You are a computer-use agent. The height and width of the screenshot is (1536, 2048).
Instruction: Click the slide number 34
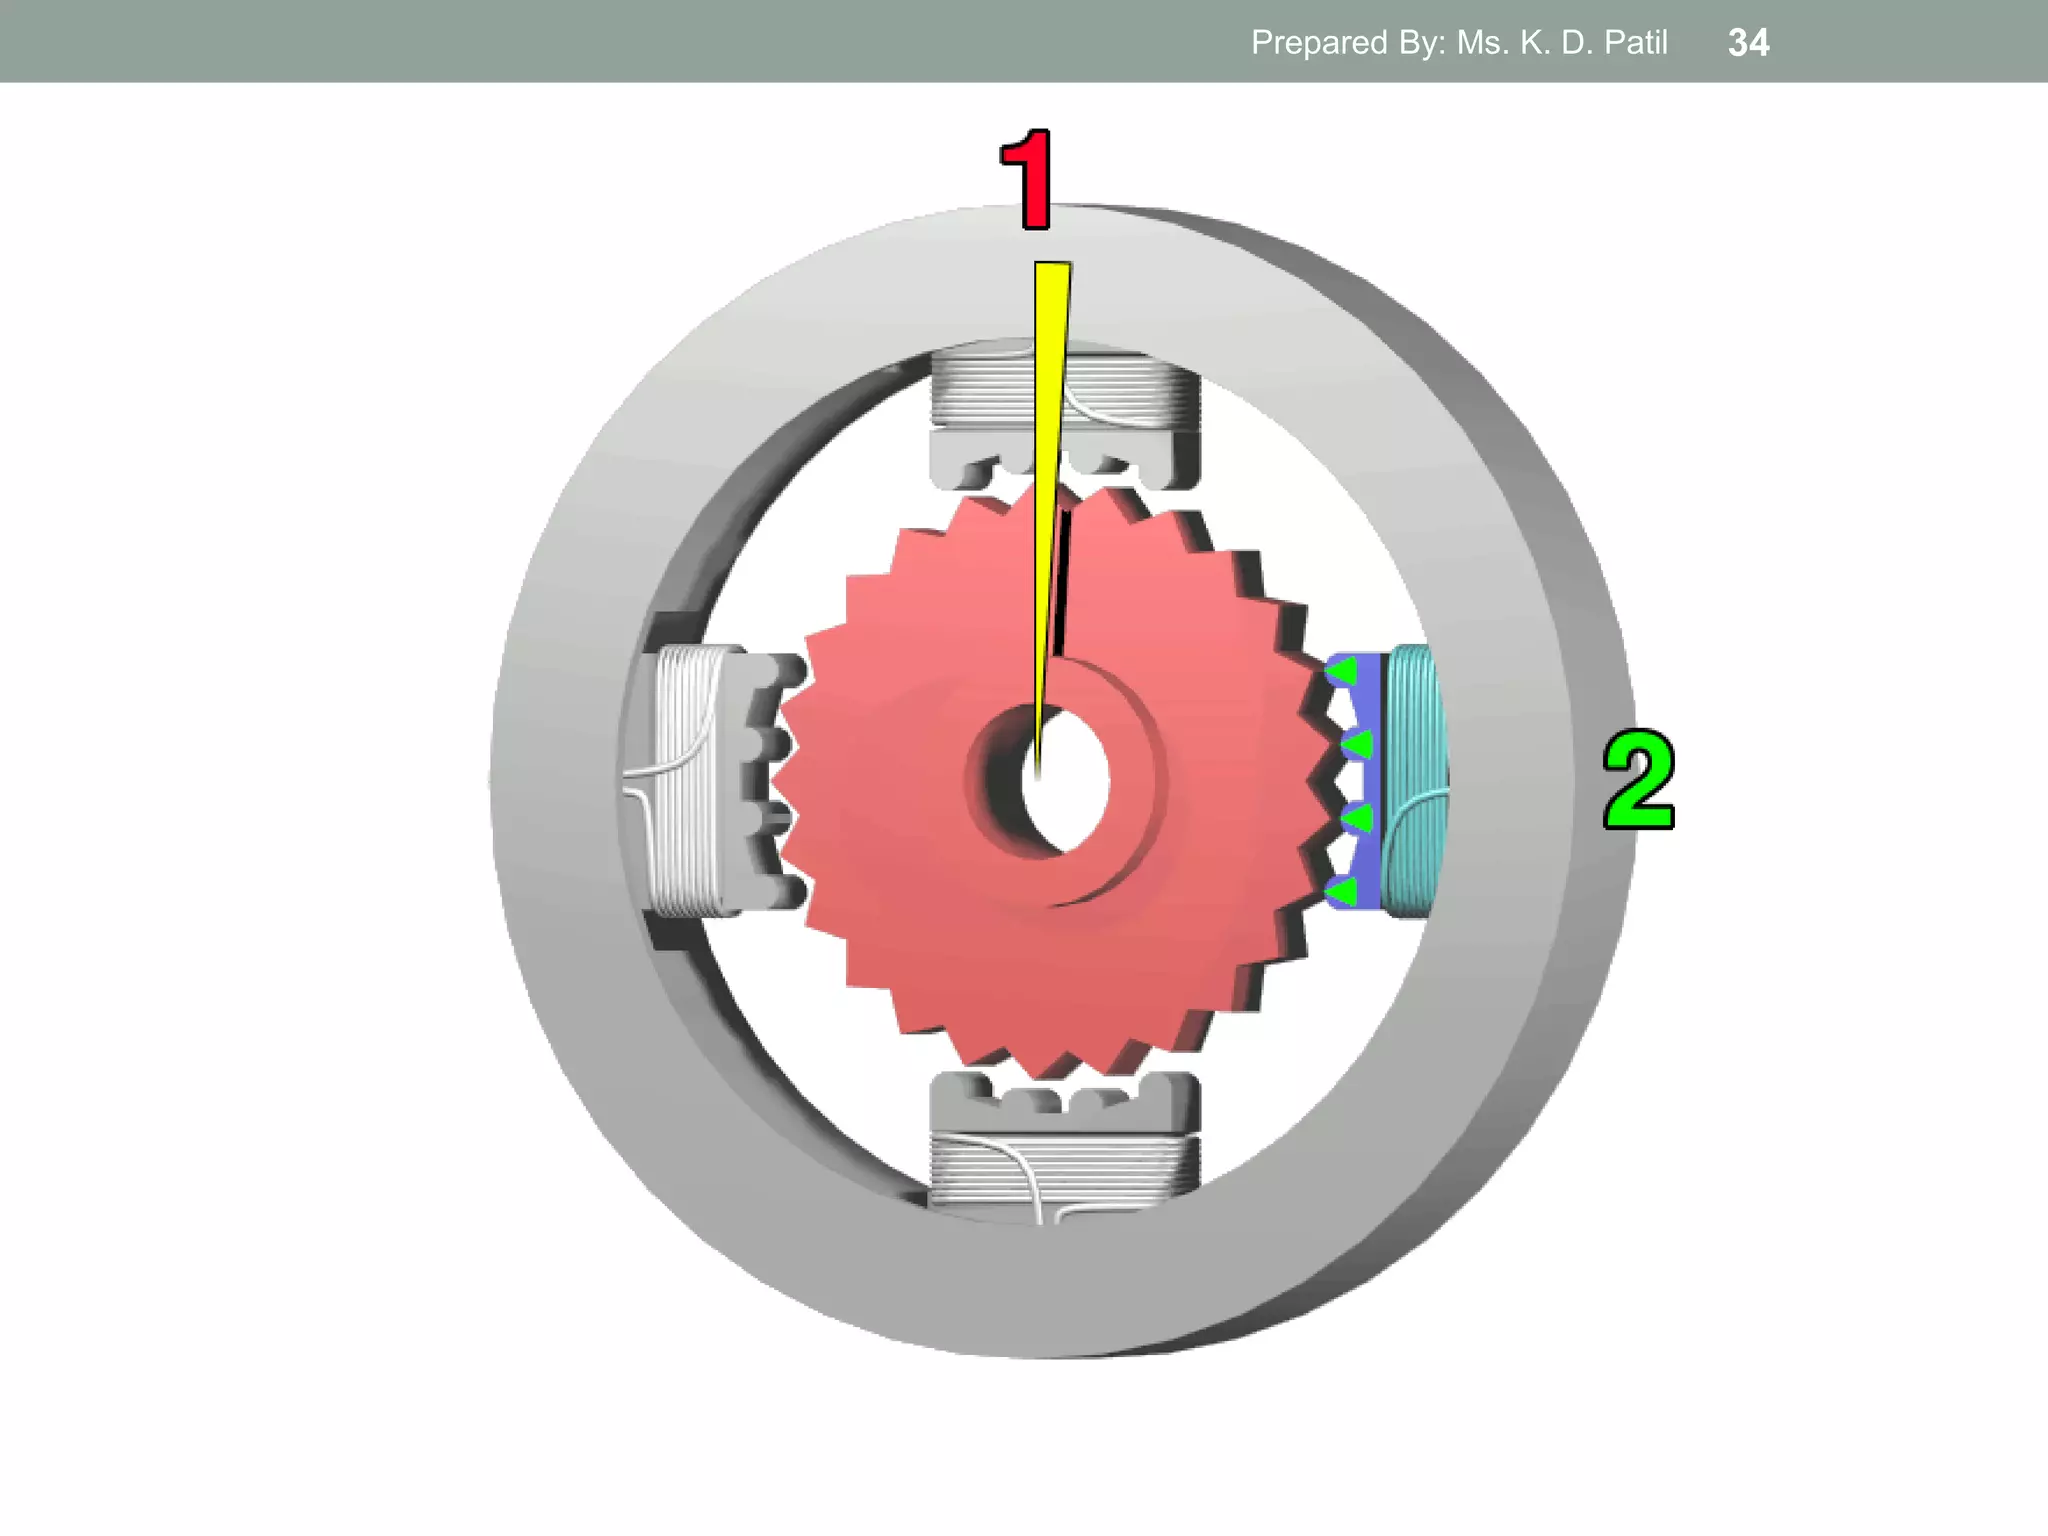pyautogui.click(x=1748, y=42)
